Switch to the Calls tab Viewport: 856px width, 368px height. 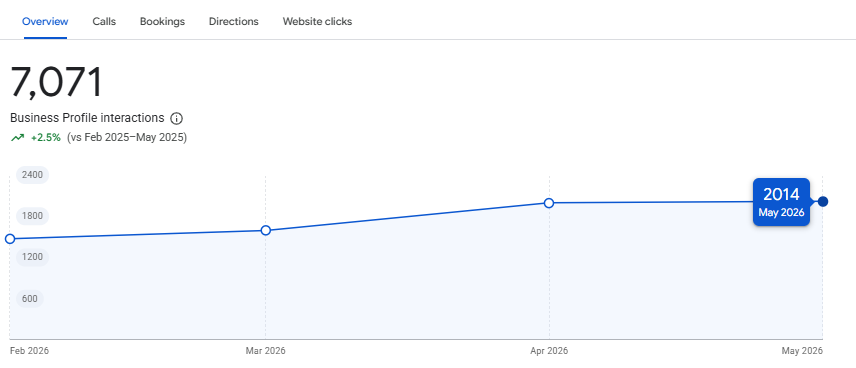pos(104,22)
